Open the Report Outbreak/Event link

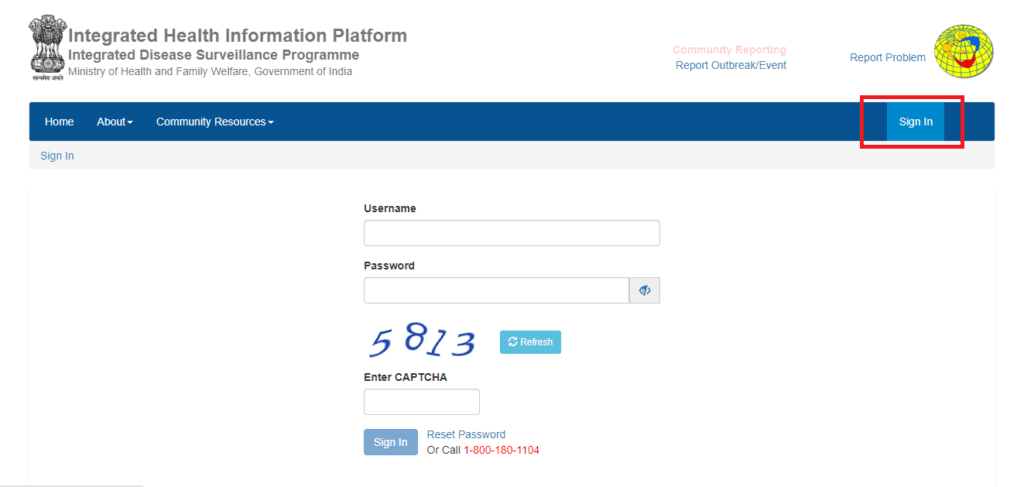pos(731,65)
